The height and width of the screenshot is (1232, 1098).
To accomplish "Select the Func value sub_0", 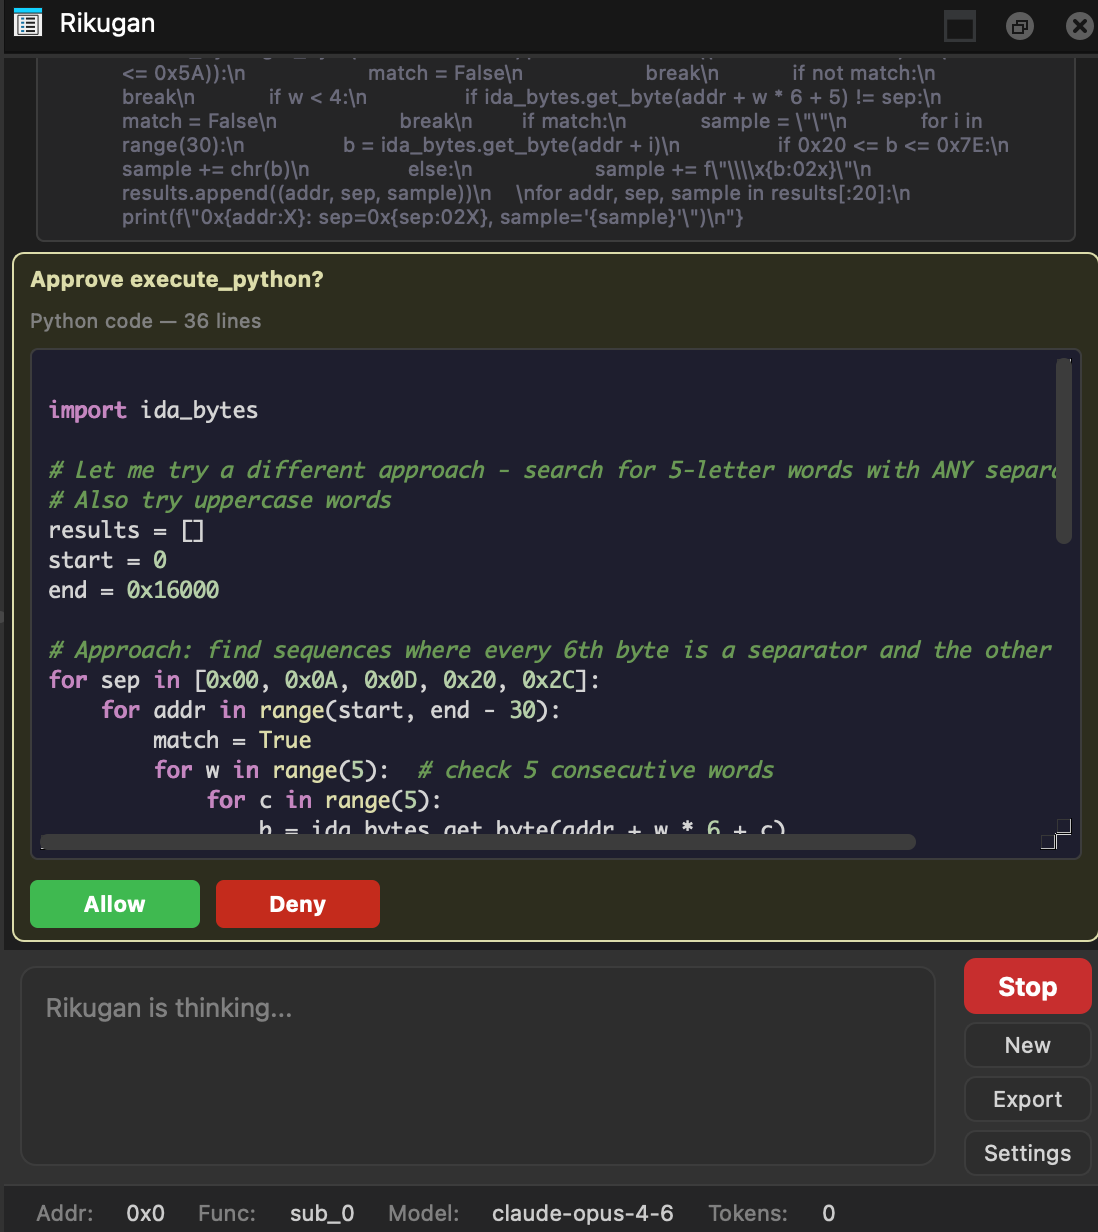I will coord(321,1212).
